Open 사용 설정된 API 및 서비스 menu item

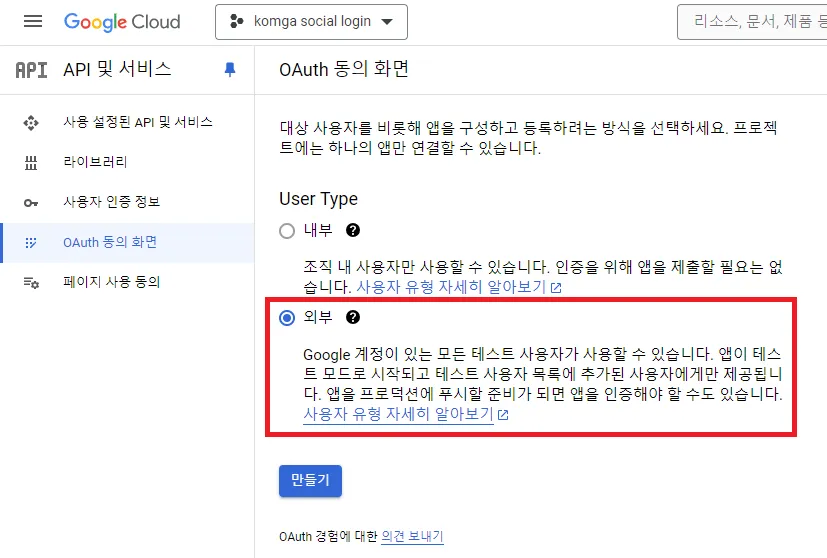click(137, 122)
